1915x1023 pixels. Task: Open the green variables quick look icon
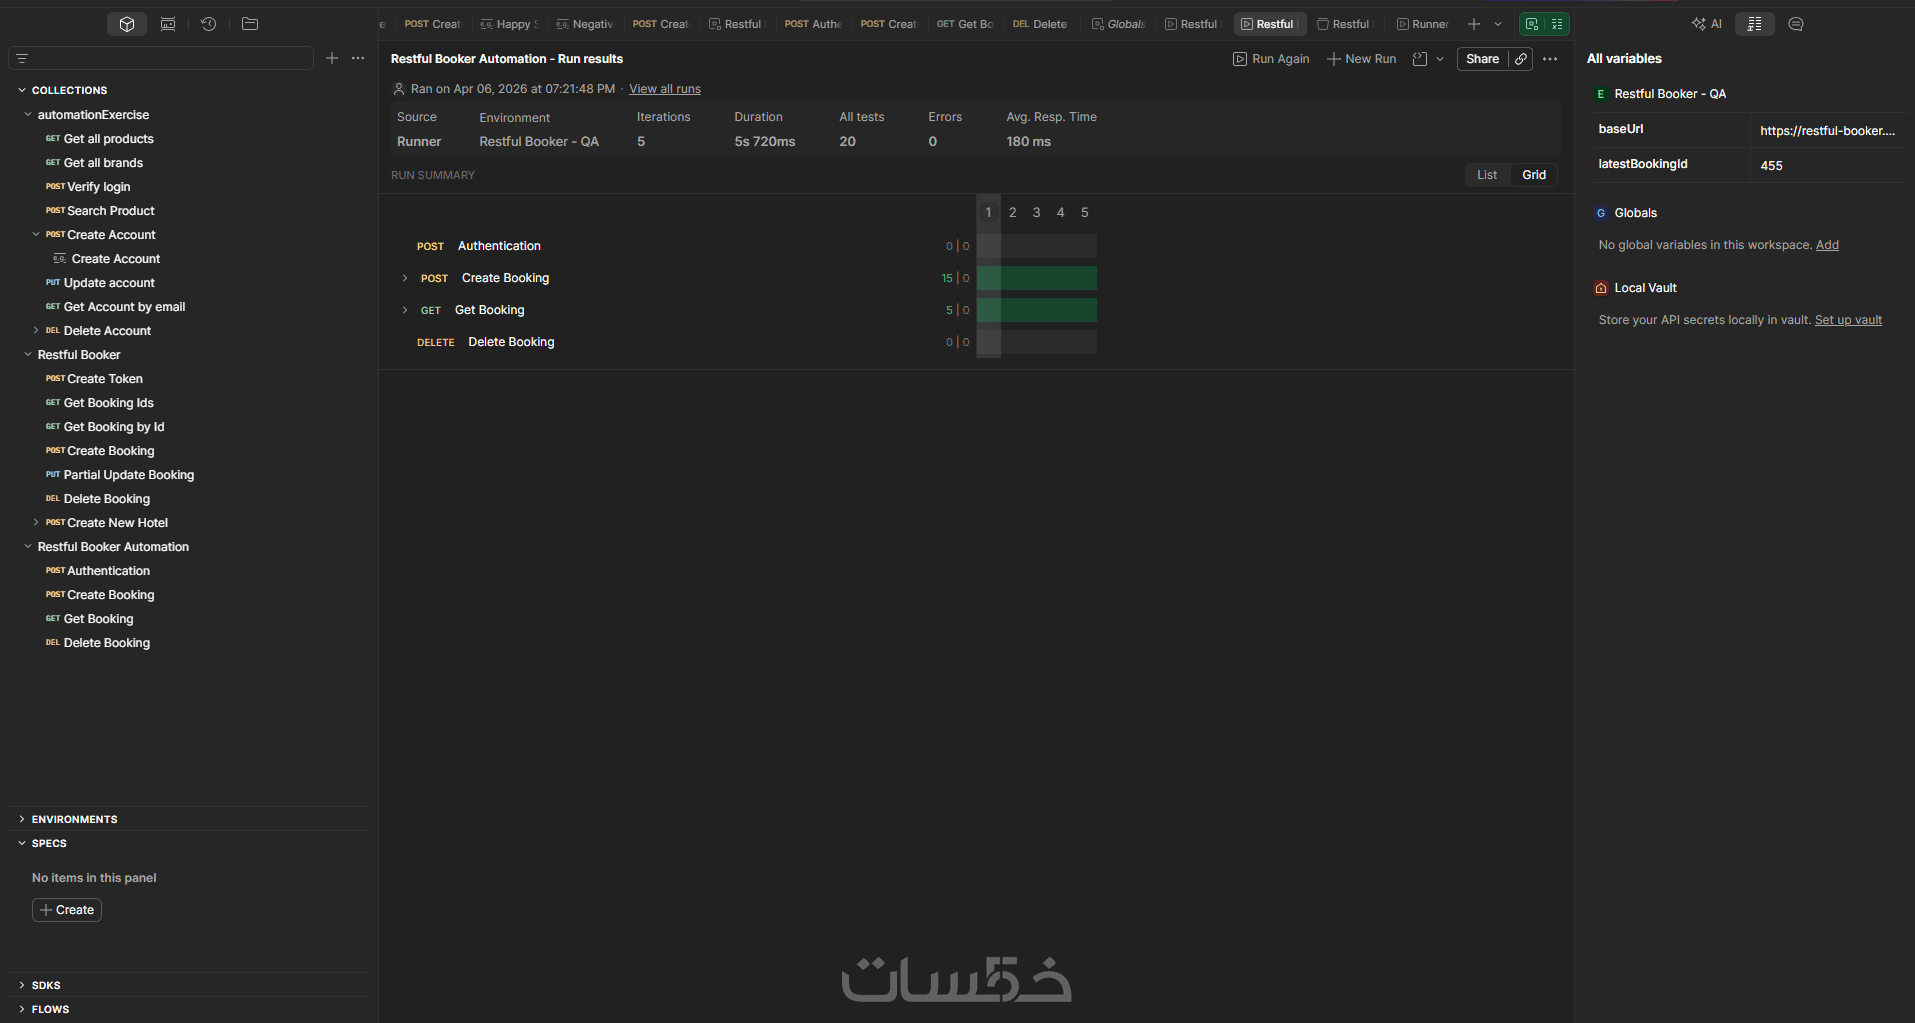coord(1557,24)
